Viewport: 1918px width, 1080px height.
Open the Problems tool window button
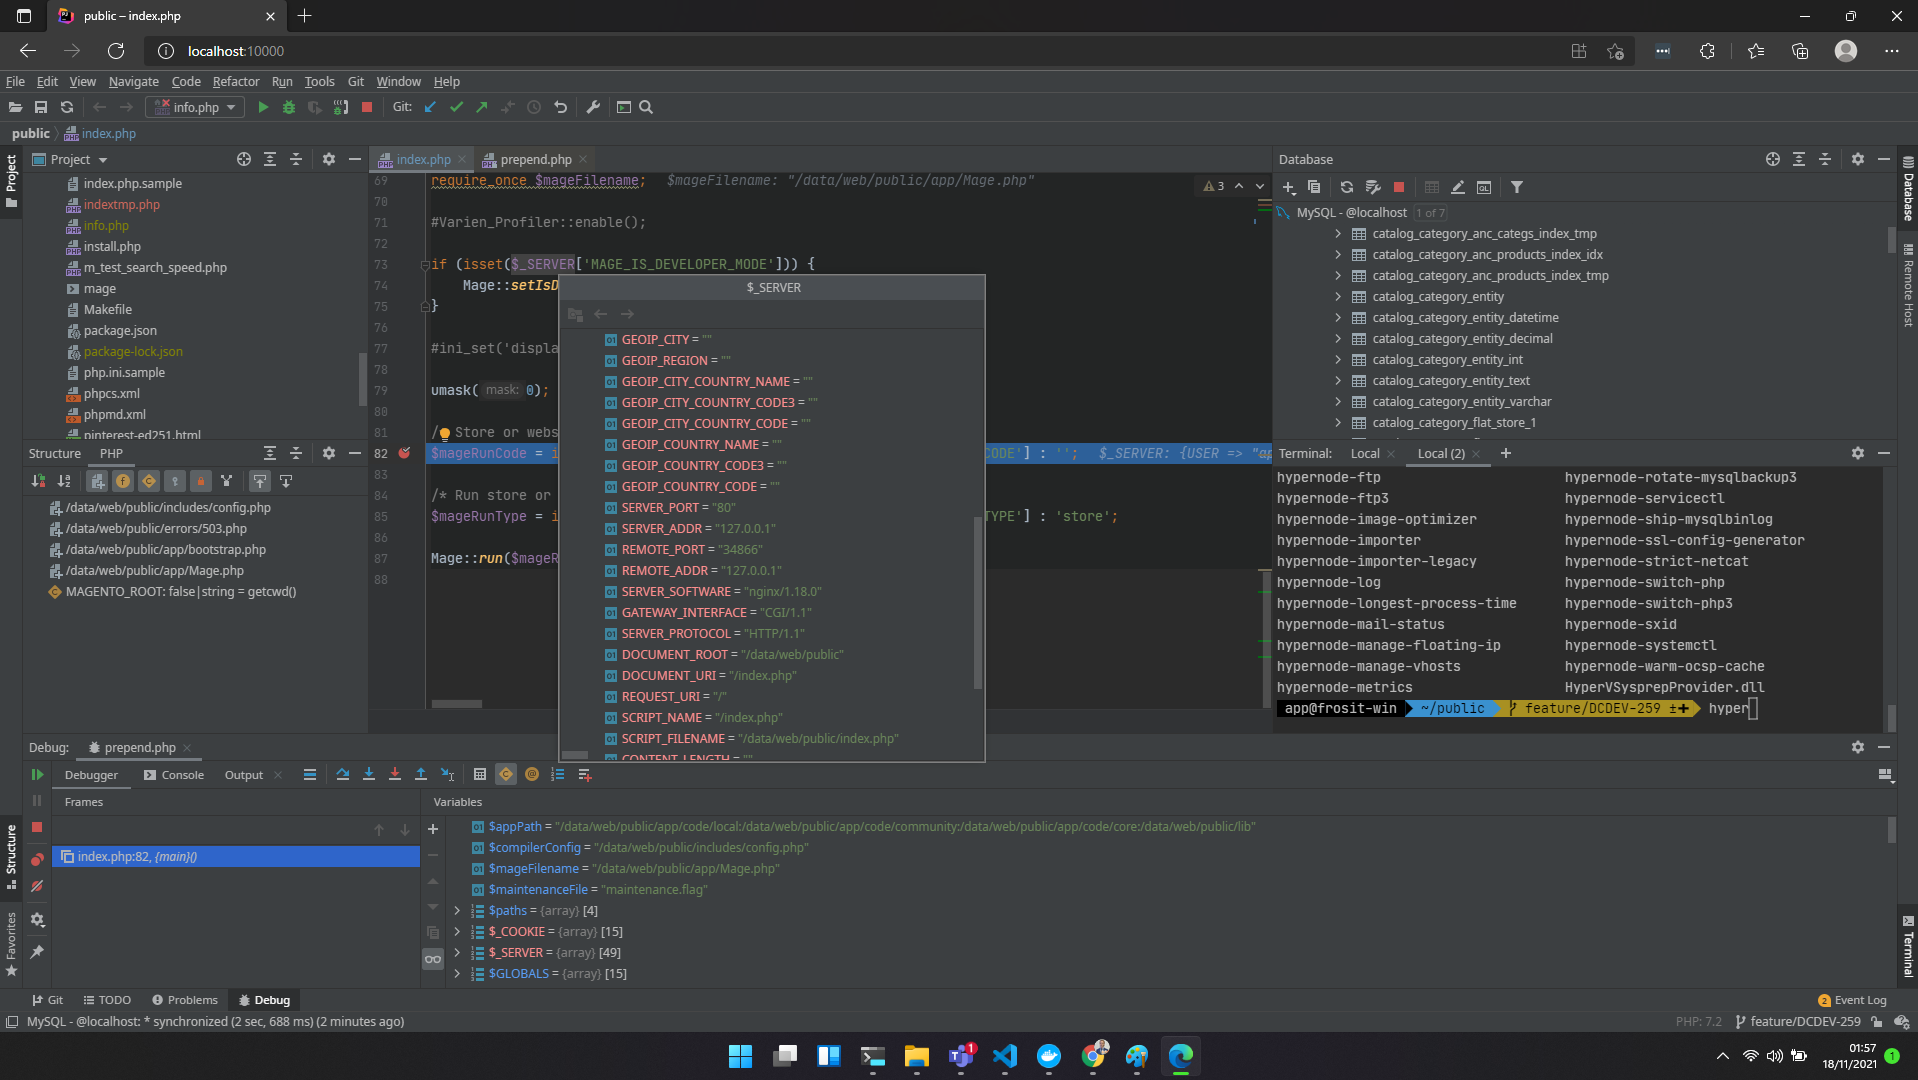185,1000
